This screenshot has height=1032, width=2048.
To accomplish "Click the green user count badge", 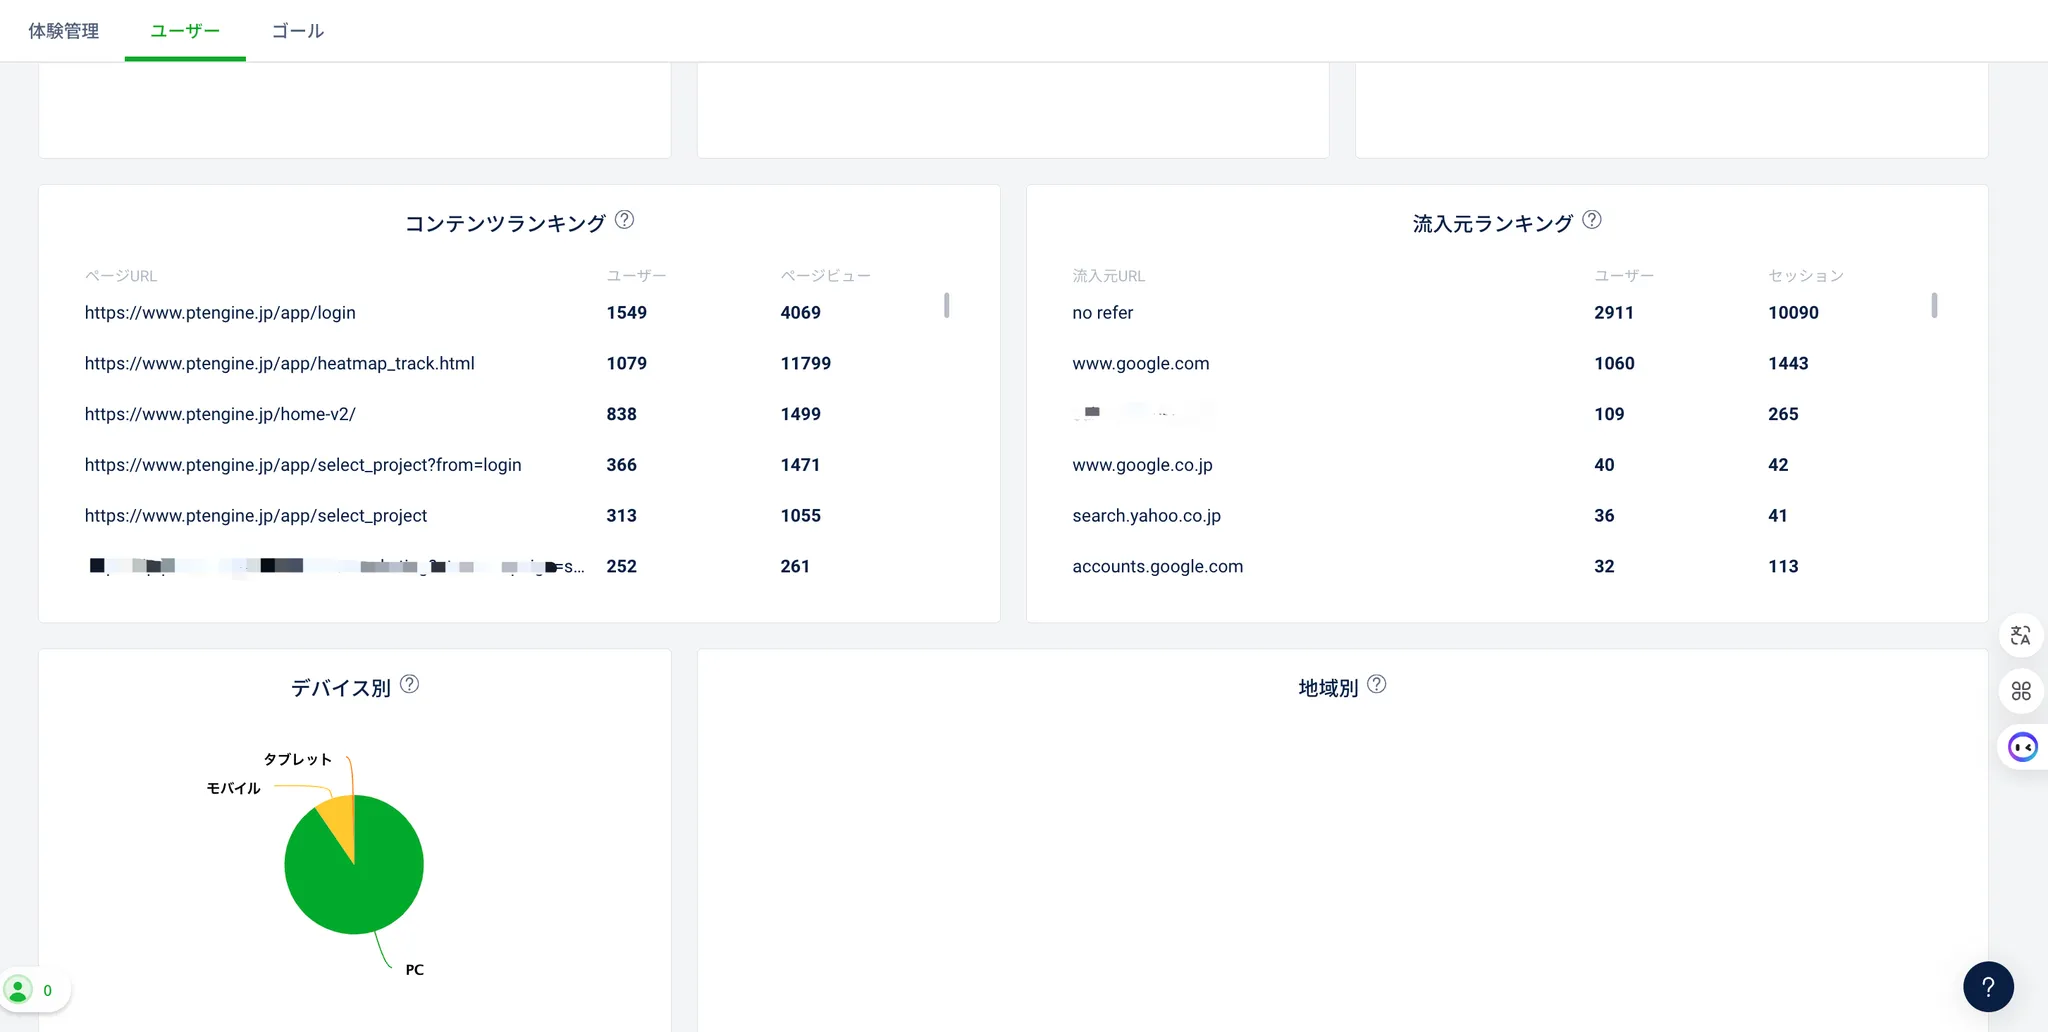I will coord(32,990).
